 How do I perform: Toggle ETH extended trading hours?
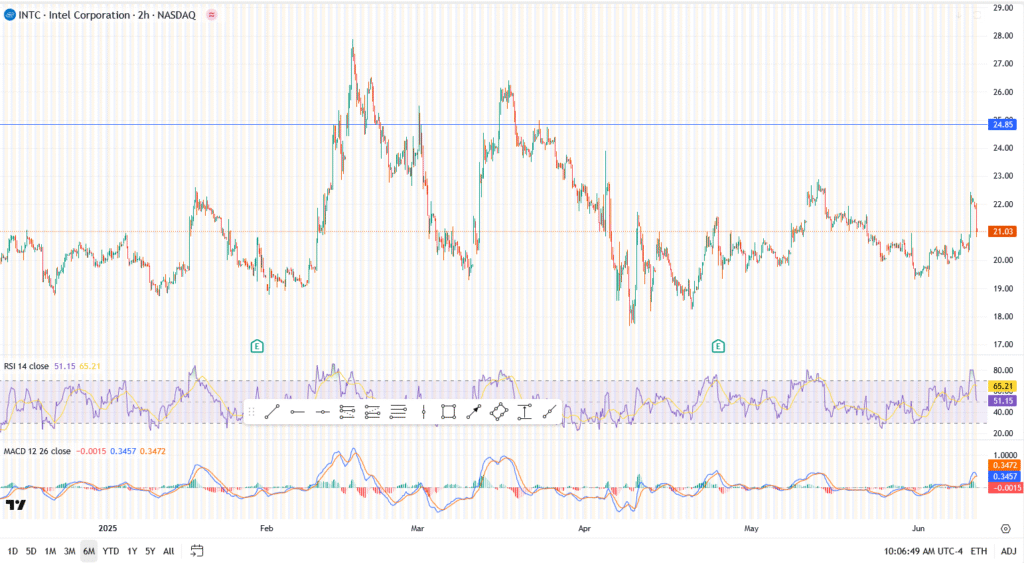coord(978,551)
